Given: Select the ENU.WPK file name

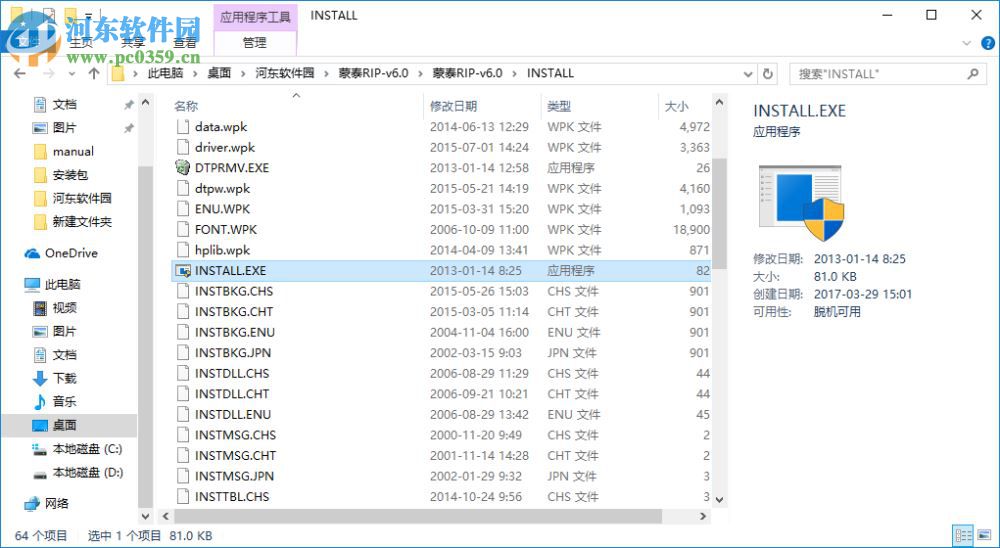Looking at the screenshot, I should pos(223,209).
